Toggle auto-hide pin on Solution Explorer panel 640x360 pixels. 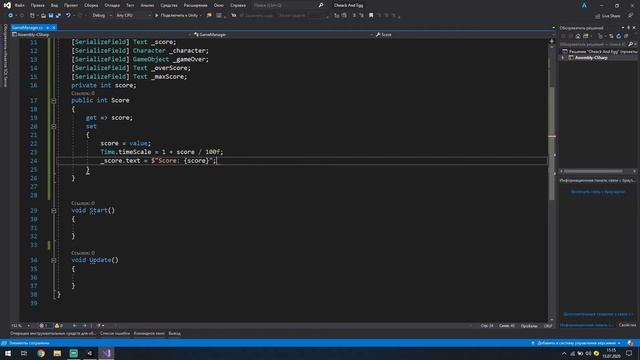(629, 28)
